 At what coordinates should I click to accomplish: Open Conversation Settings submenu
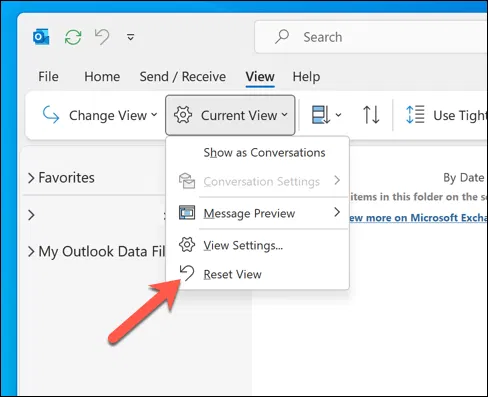tap(257, 181)
